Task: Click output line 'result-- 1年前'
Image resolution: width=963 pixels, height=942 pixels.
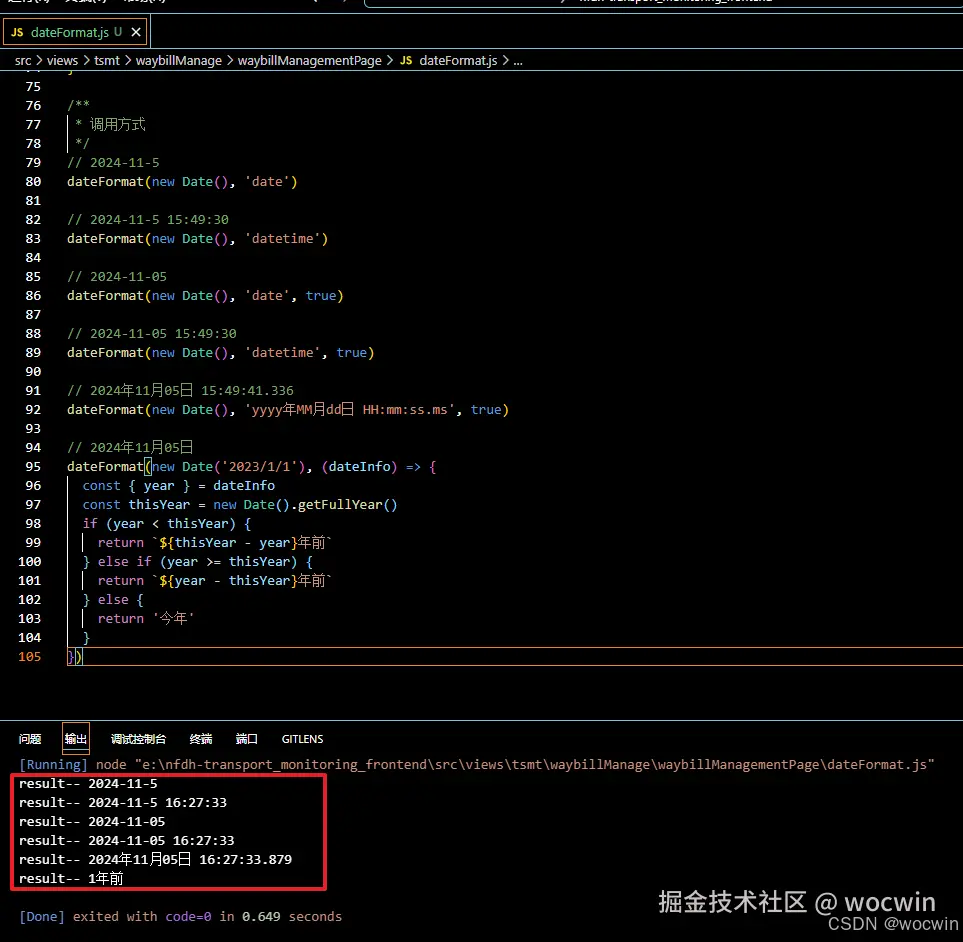Action: point(71,879)
